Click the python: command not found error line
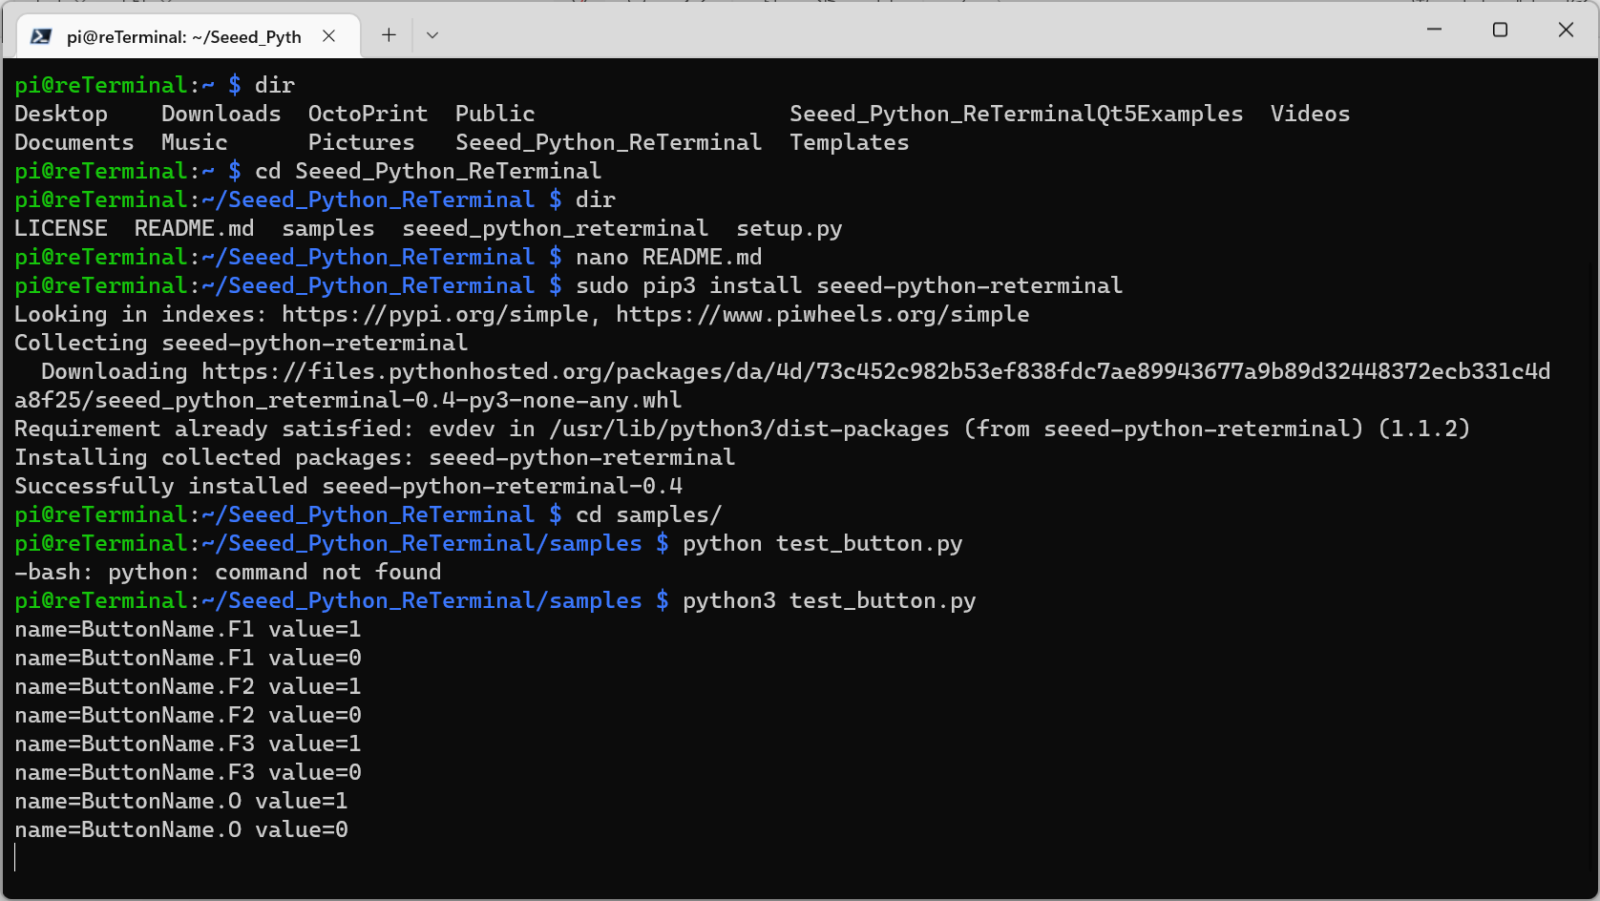The image size is (1600, 901). [227, 572]
